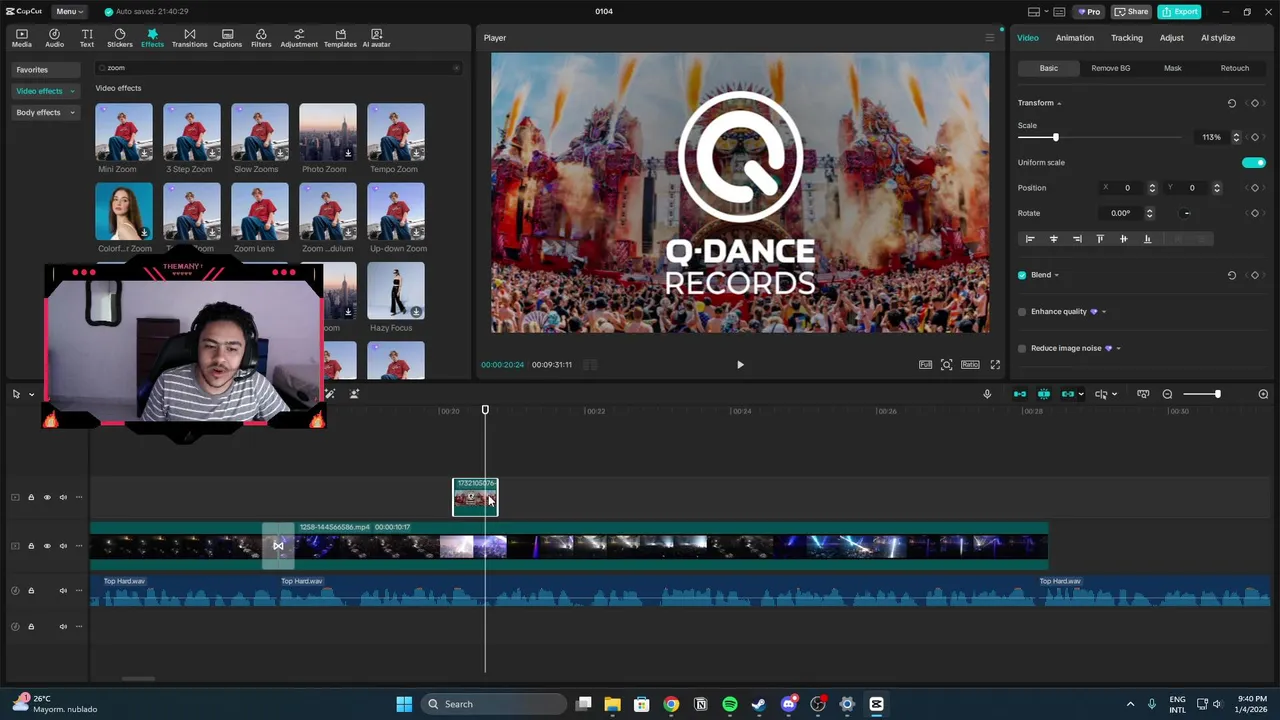Start voice-over recording with microphone icon
Viewport: 1280px width, 720px height.
click(987, 394)
